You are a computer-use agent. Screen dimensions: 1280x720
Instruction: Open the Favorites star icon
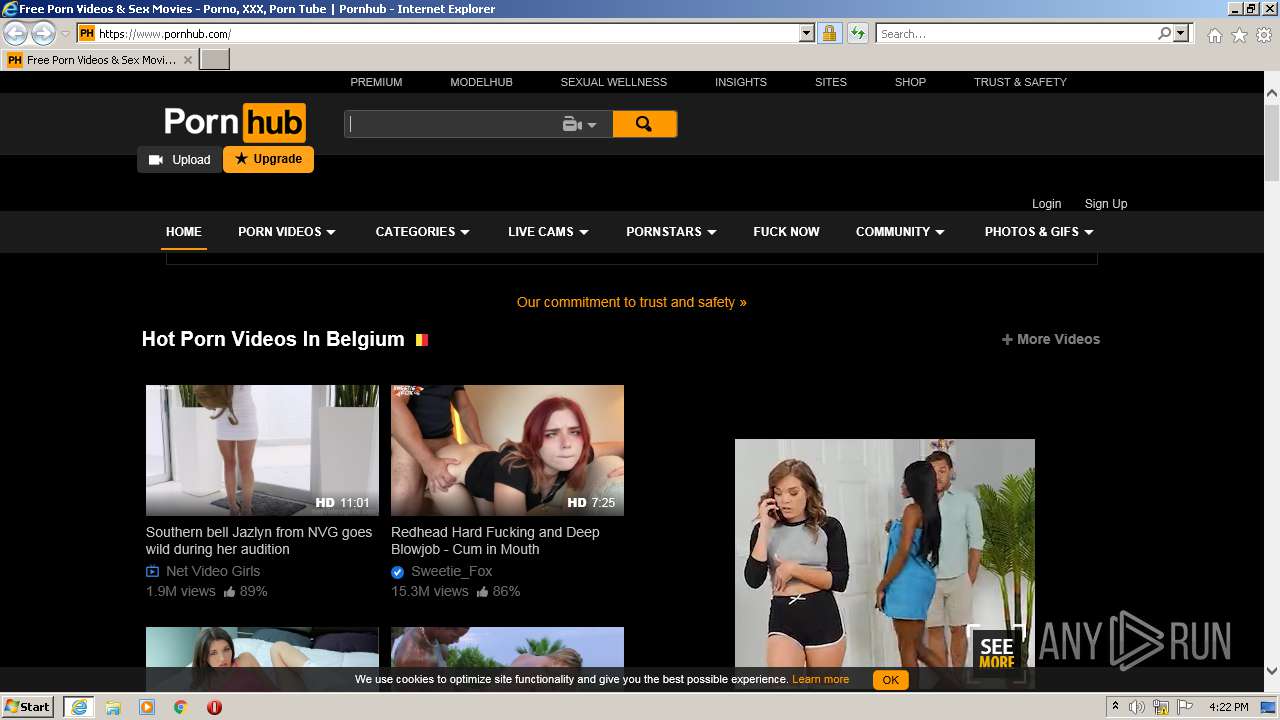[1239, 35]
